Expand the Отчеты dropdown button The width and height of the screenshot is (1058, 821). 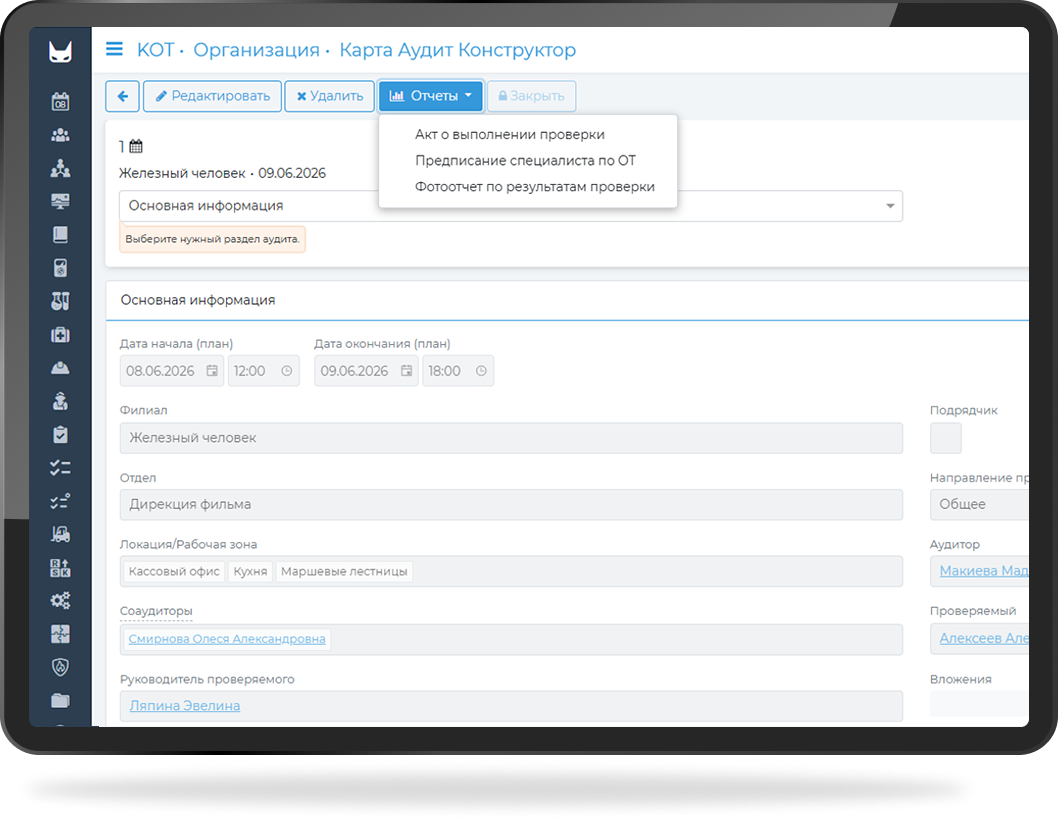click(x=430, y=96)
